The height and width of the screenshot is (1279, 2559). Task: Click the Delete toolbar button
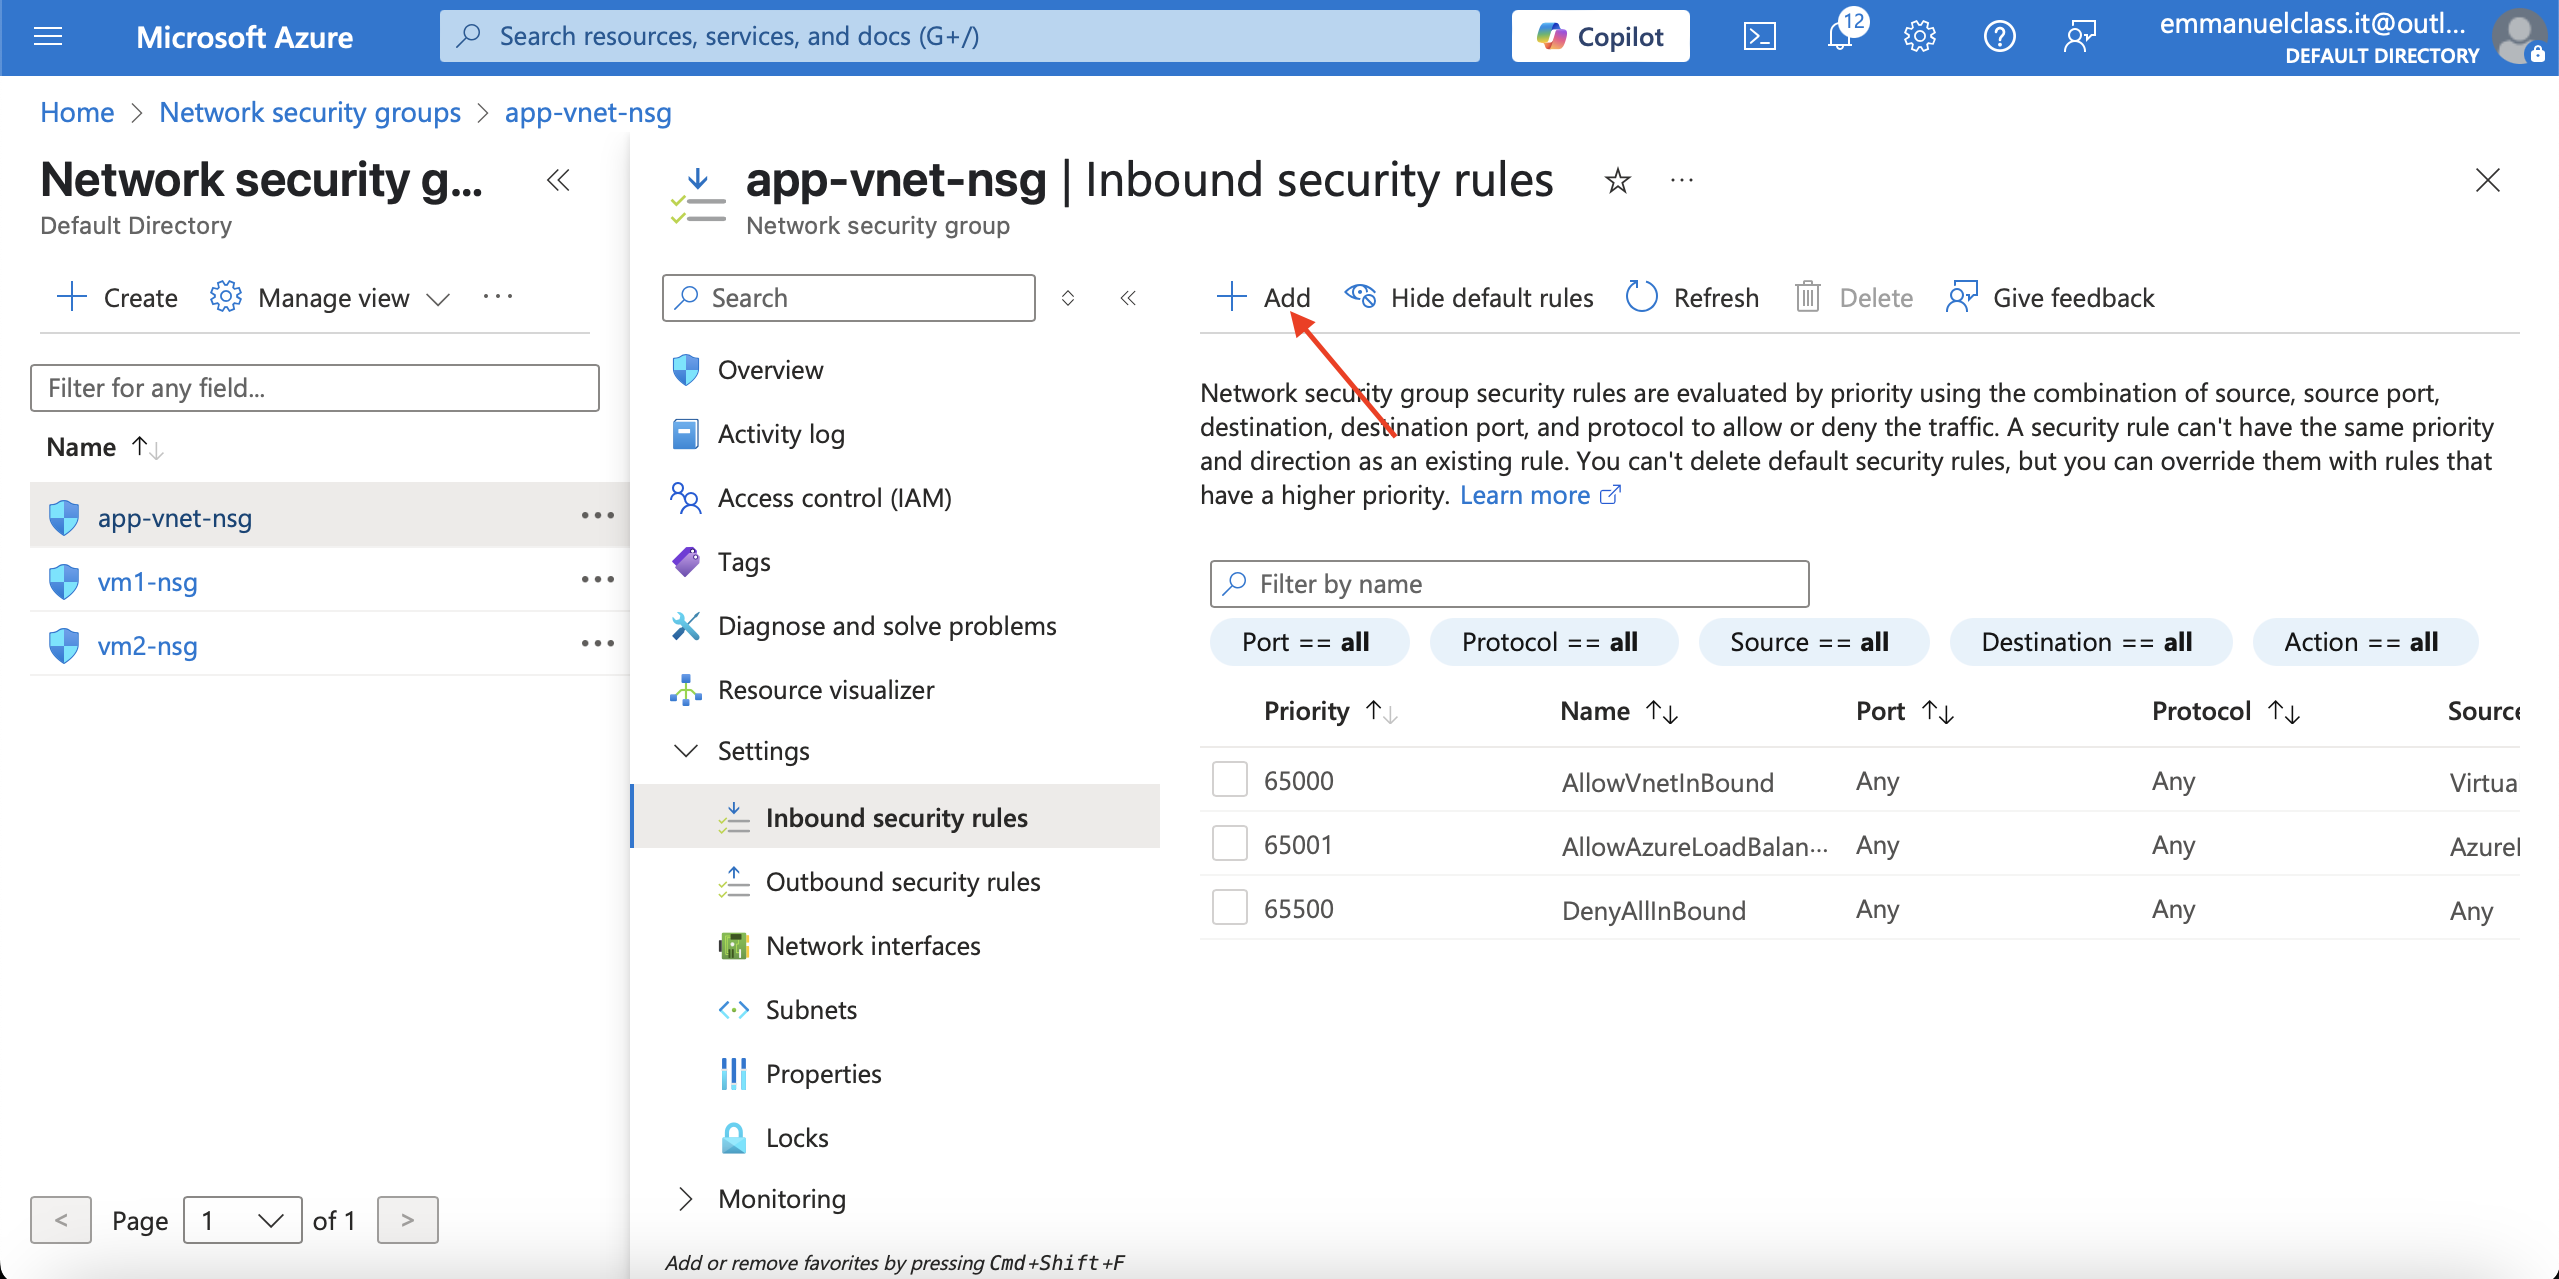[1854, 298]
